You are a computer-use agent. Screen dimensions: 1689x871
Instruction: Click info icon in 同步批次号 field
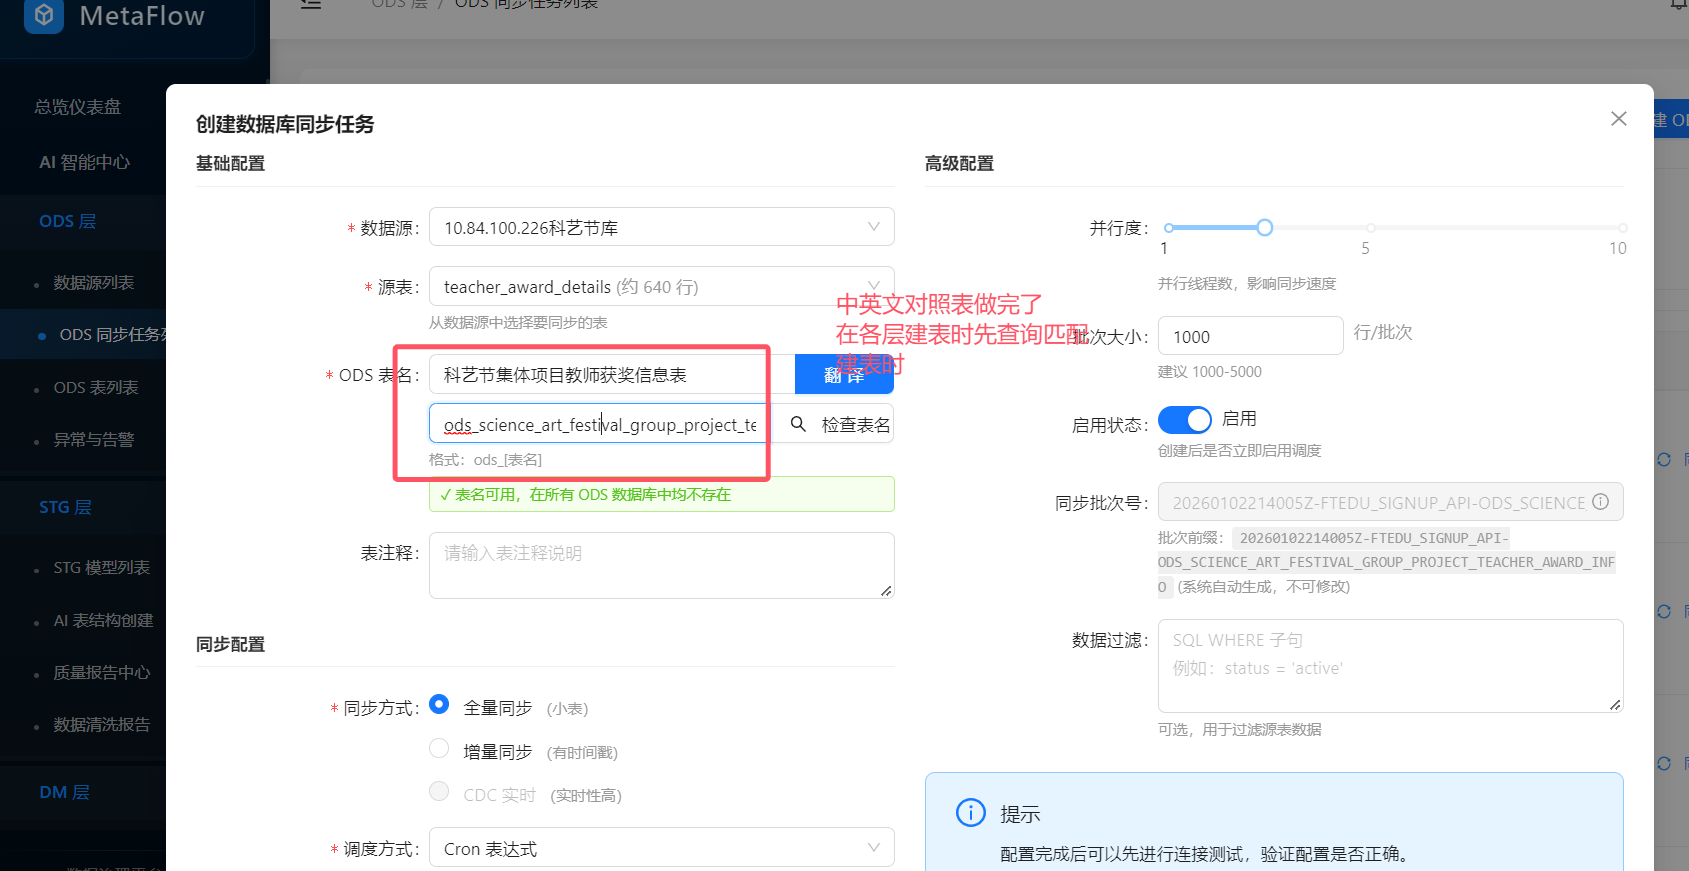[1600, 502]
